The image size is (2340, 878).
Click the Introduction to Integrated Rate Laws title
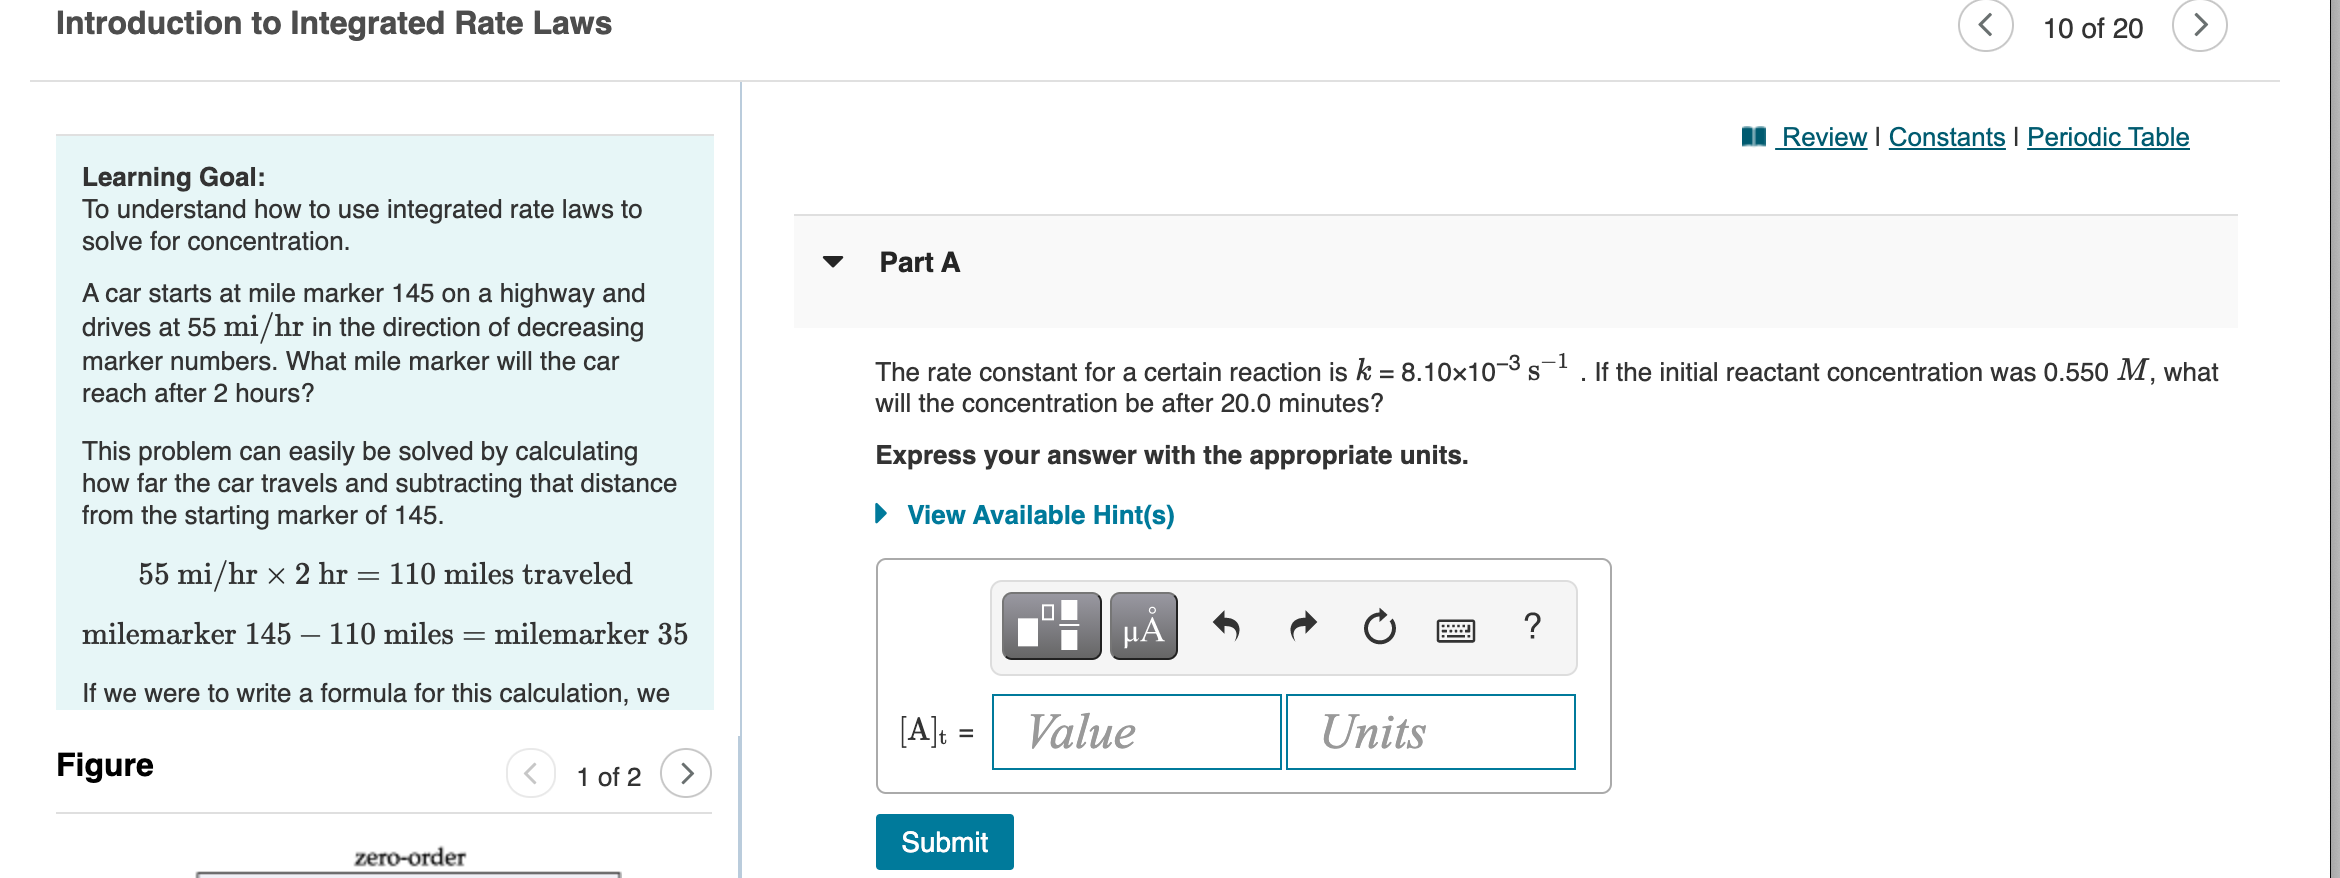click(x=333, y=22)
